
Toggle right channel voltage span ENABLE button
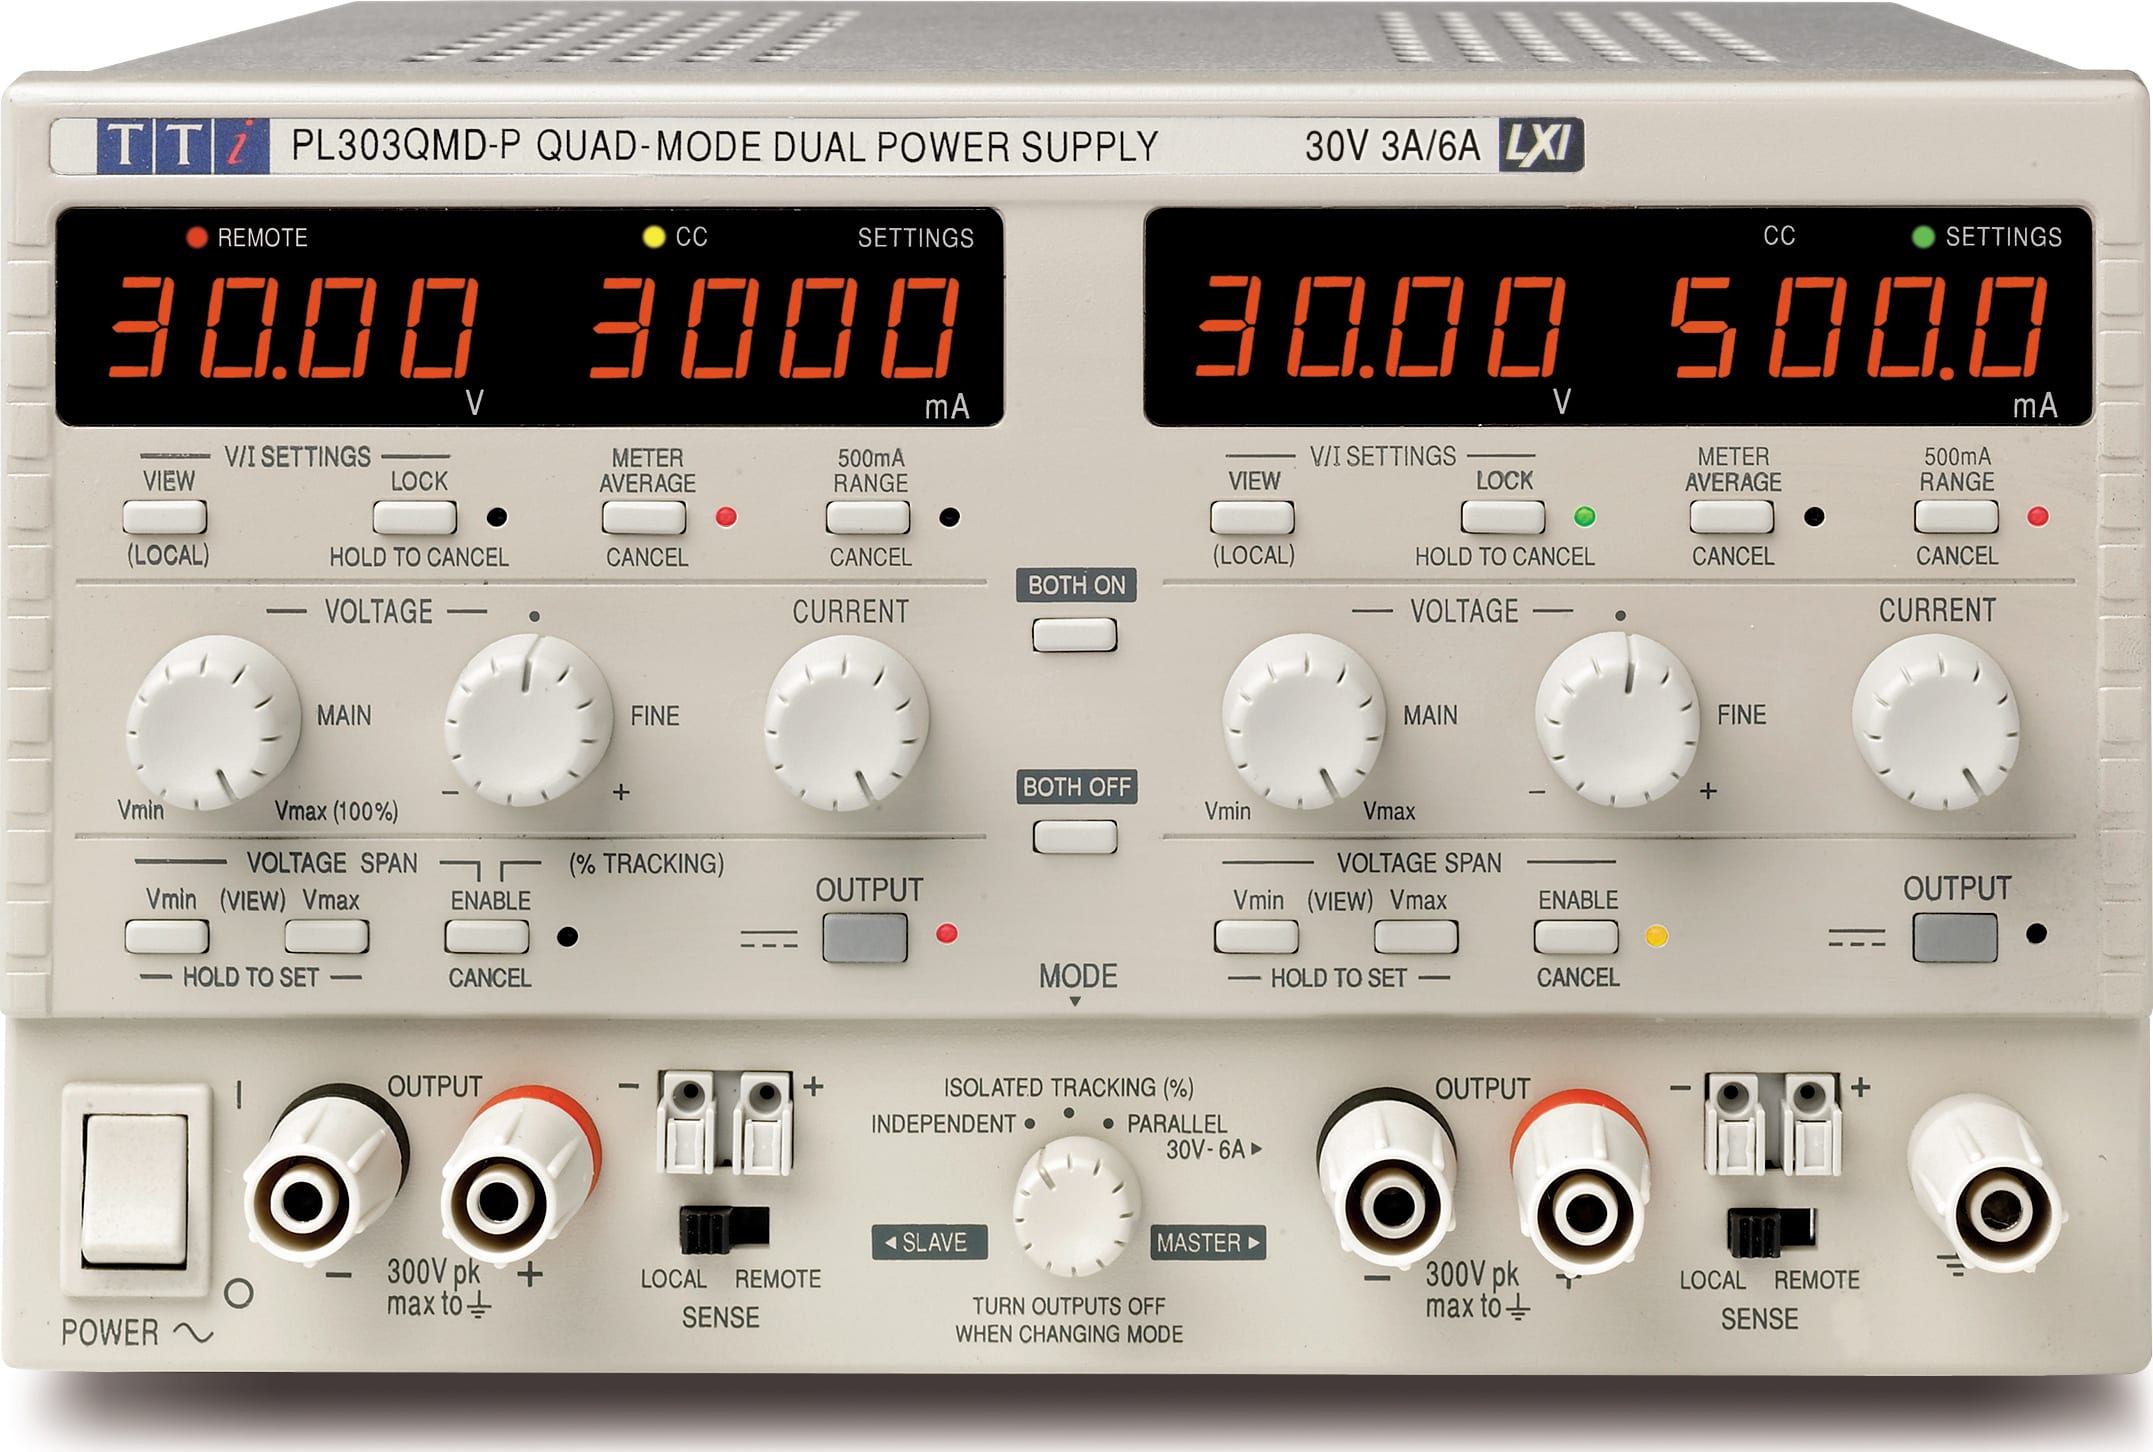click(1576, 937)
